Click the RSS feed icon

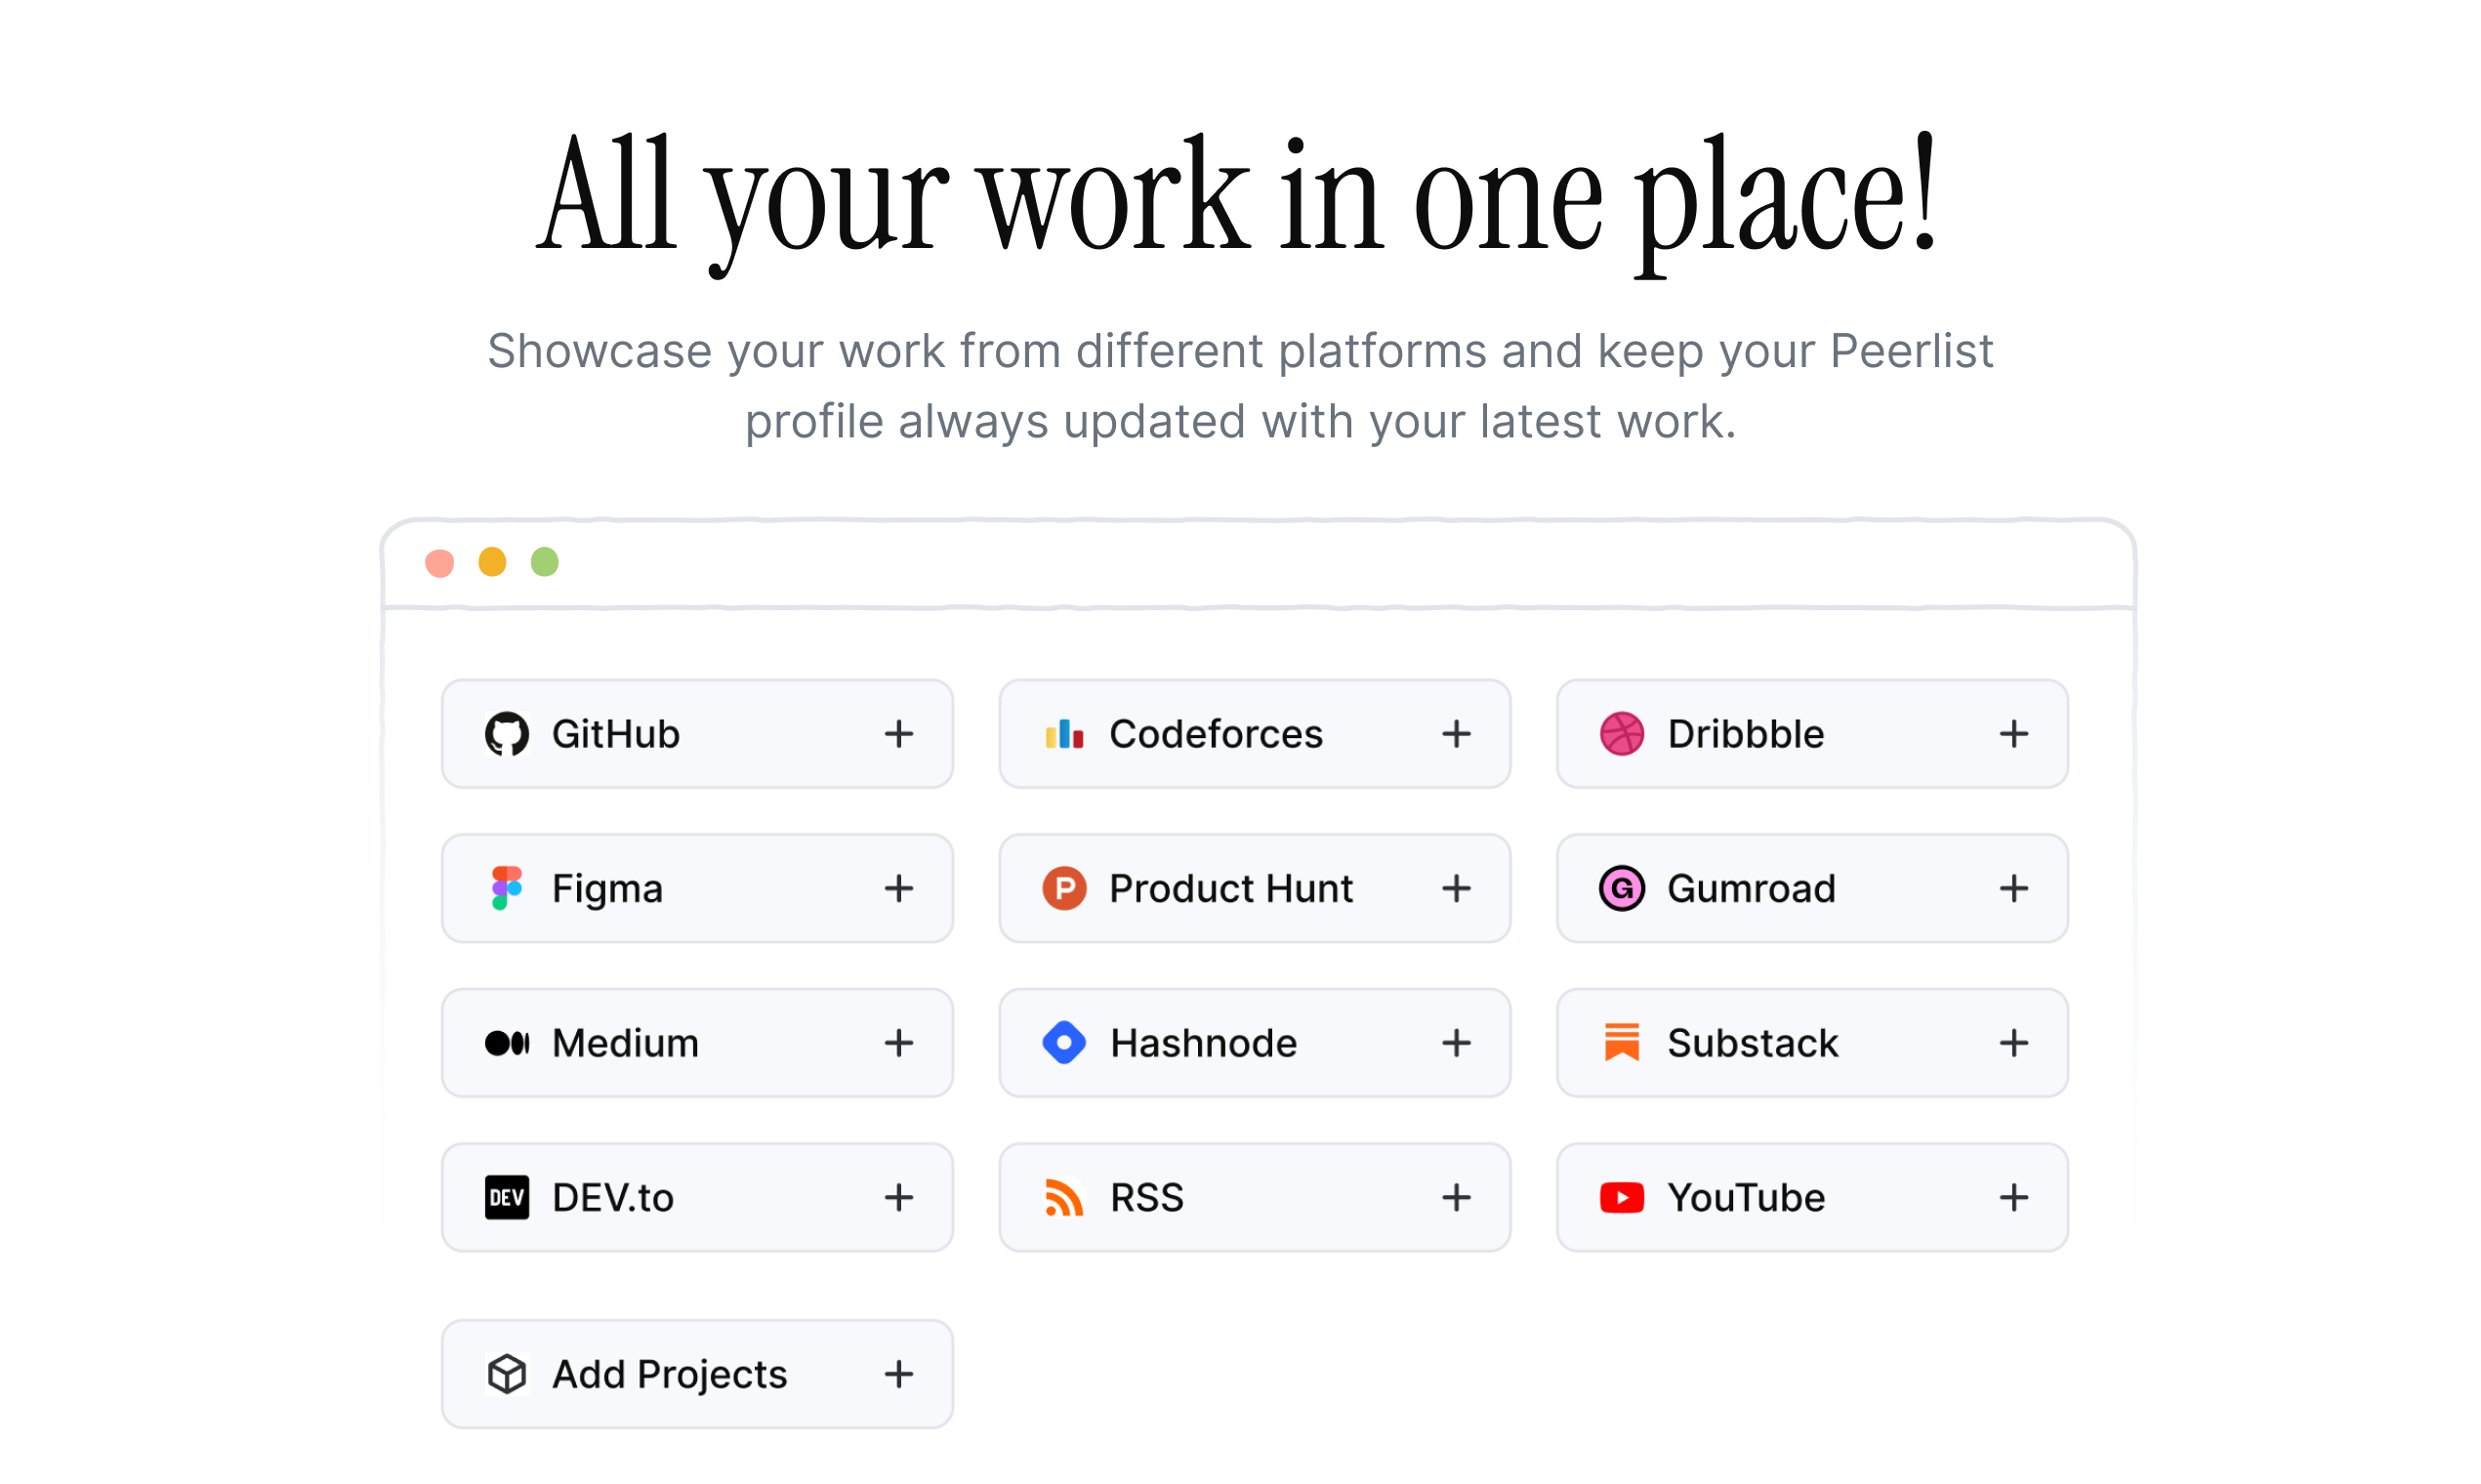pyautogui.click(x=1064, y=1197)
